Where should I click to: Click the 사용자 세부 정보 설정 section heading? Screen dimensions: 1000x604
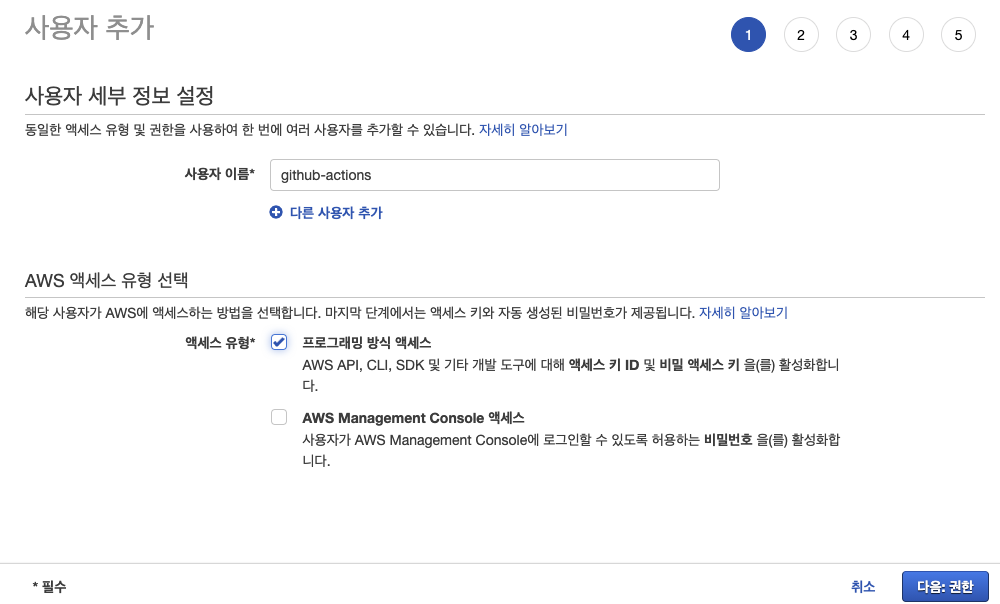point(119,97)
